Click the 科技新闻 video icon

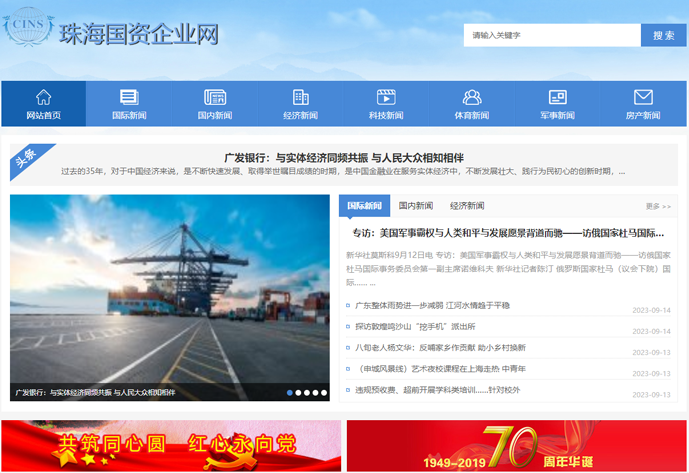click(x=386, y=97)
